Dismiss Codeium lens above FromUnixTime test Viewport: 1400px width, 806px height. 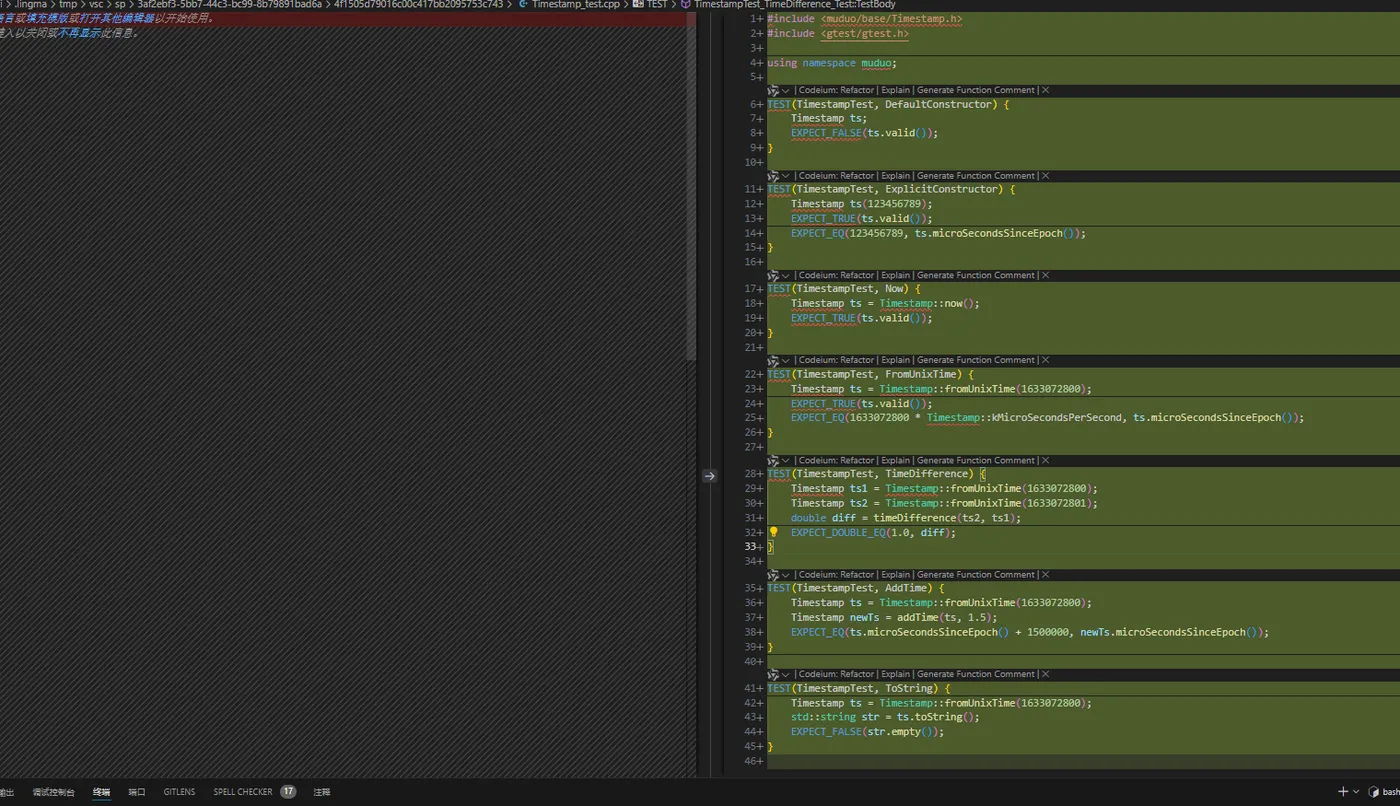click(1046, 360)
